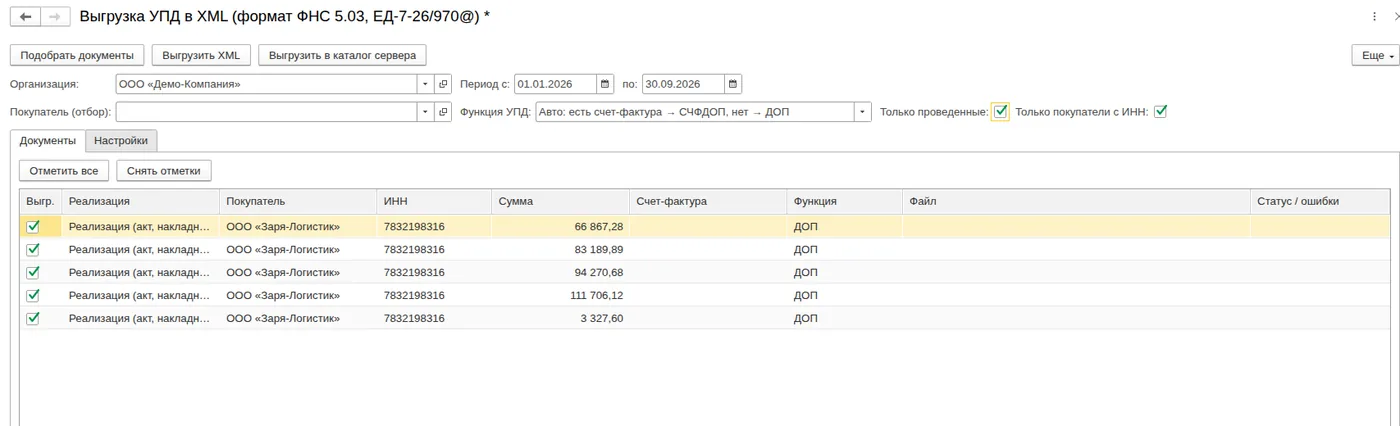This screenshot has width=1400, height=426.
Task: Select the sum cell 66 867,28
Action: pyautogui.click(x=560, y=226)
